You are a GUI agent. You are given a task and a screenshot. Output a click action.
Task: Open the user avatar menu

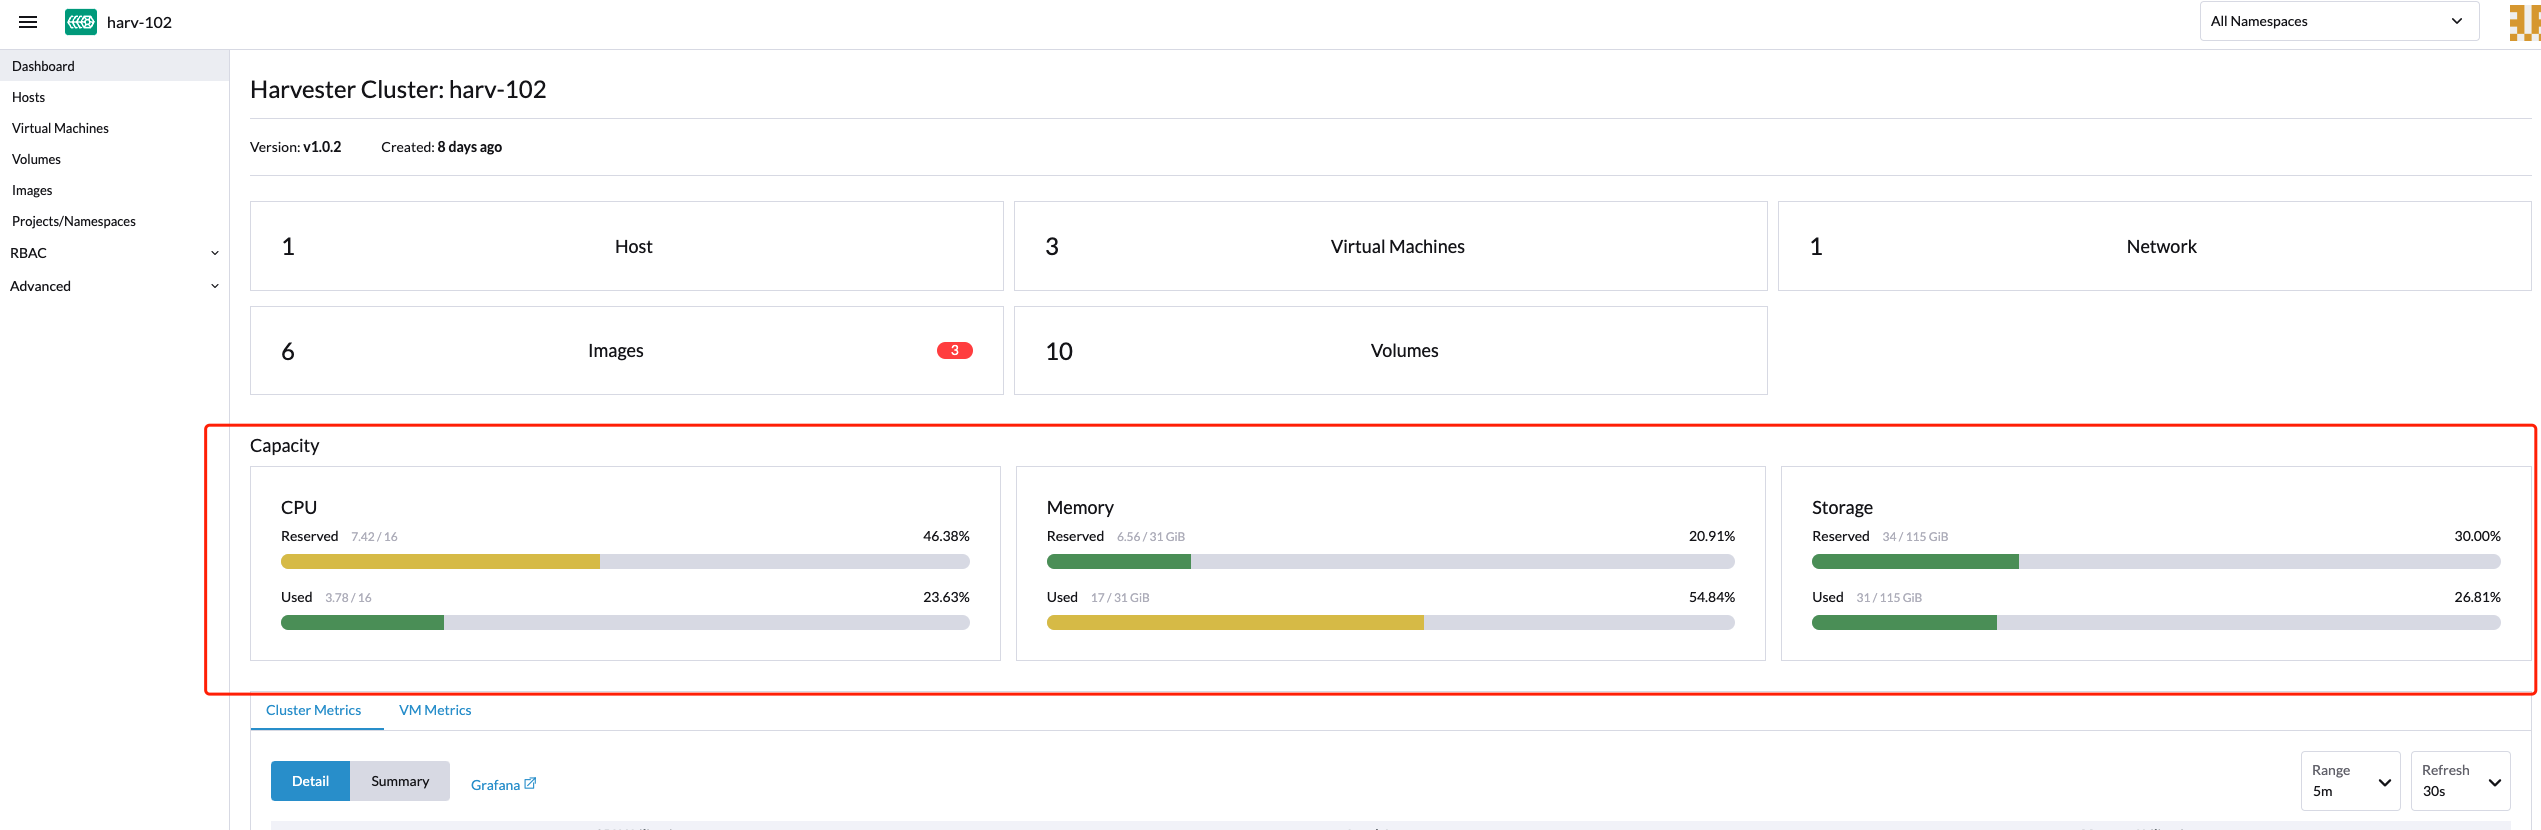(x=2524, y=22)
